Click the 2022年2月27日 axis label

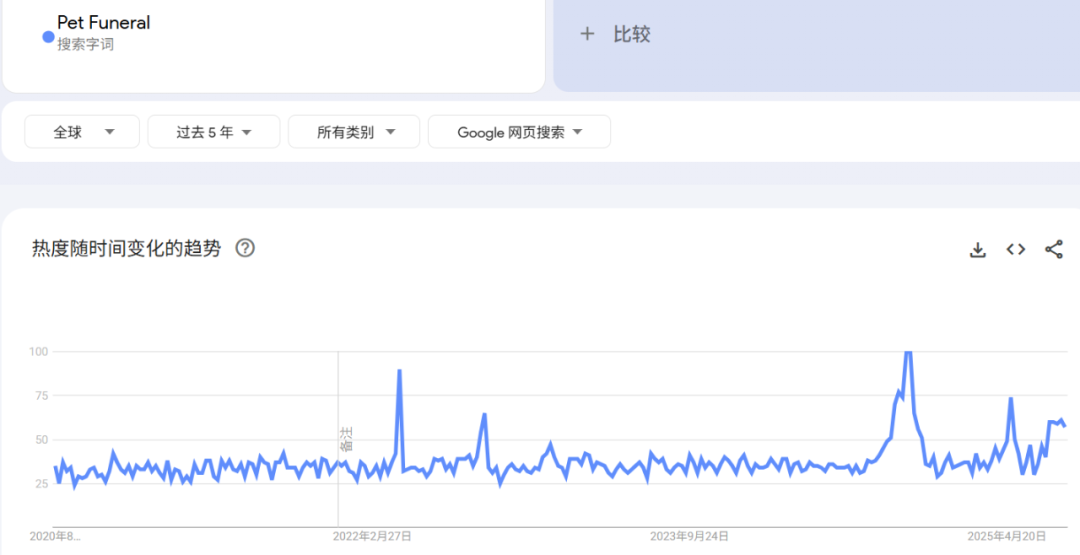pyautogui.click(x=373, y=536)
